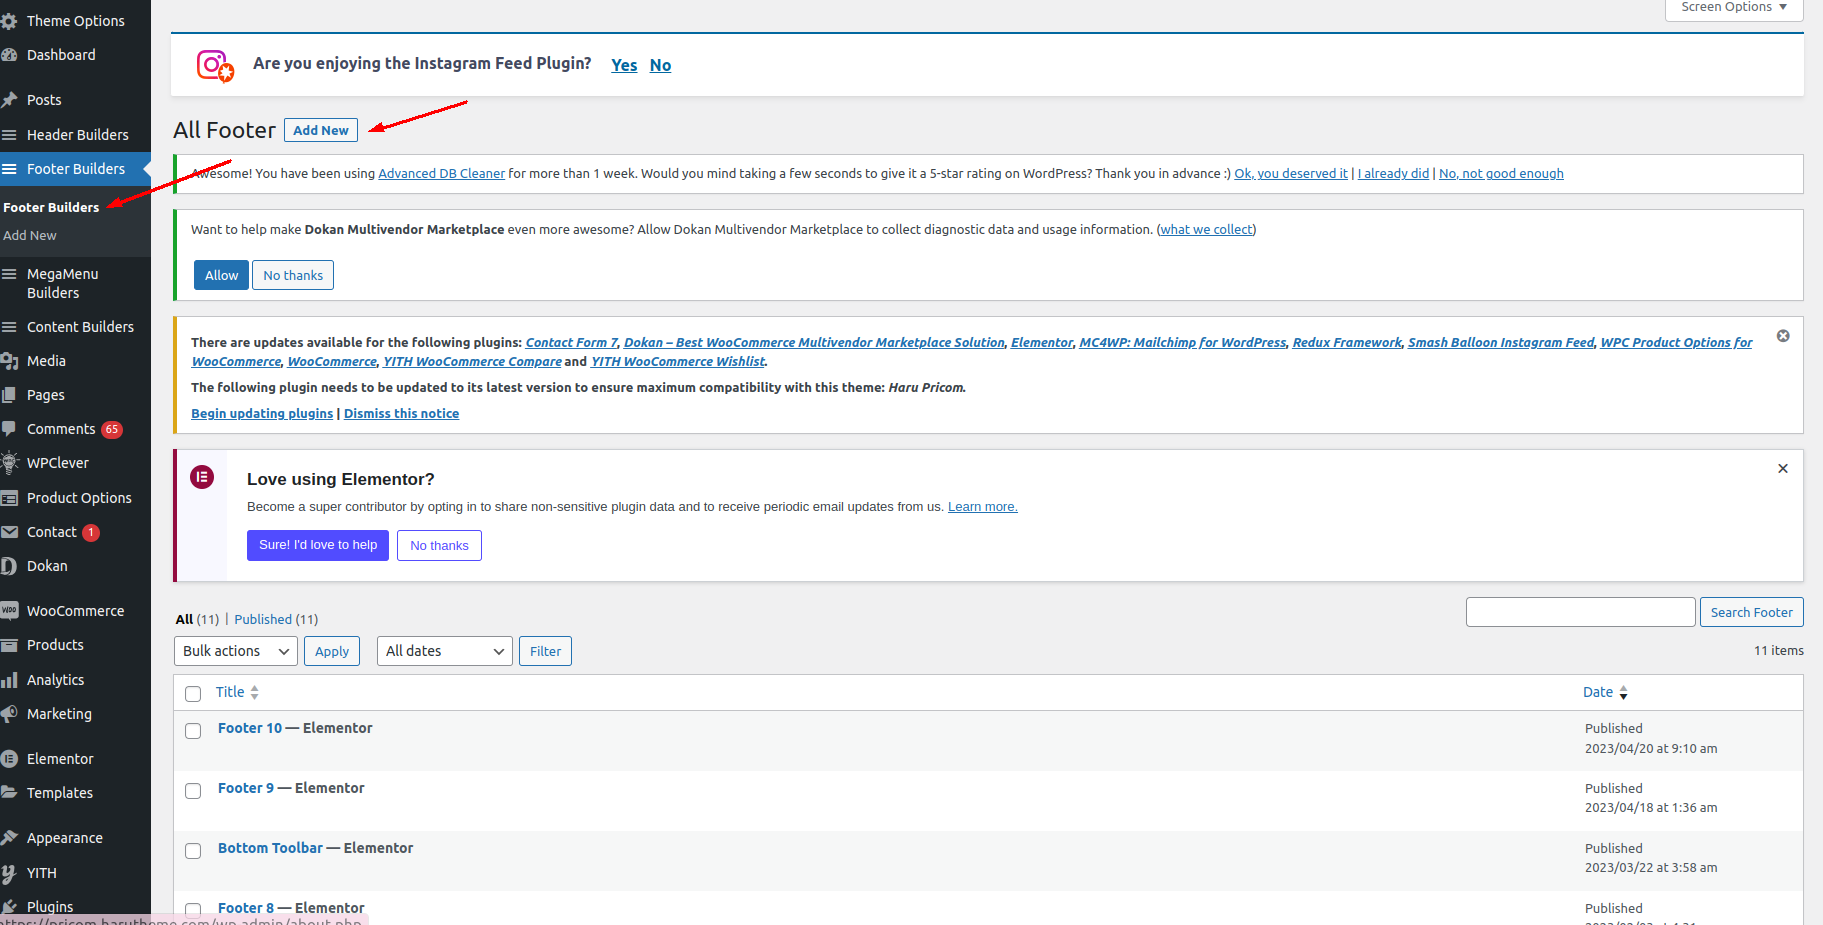1823x925 pixels.
Task: Click the Add New footer button
Action: point(321,130)
